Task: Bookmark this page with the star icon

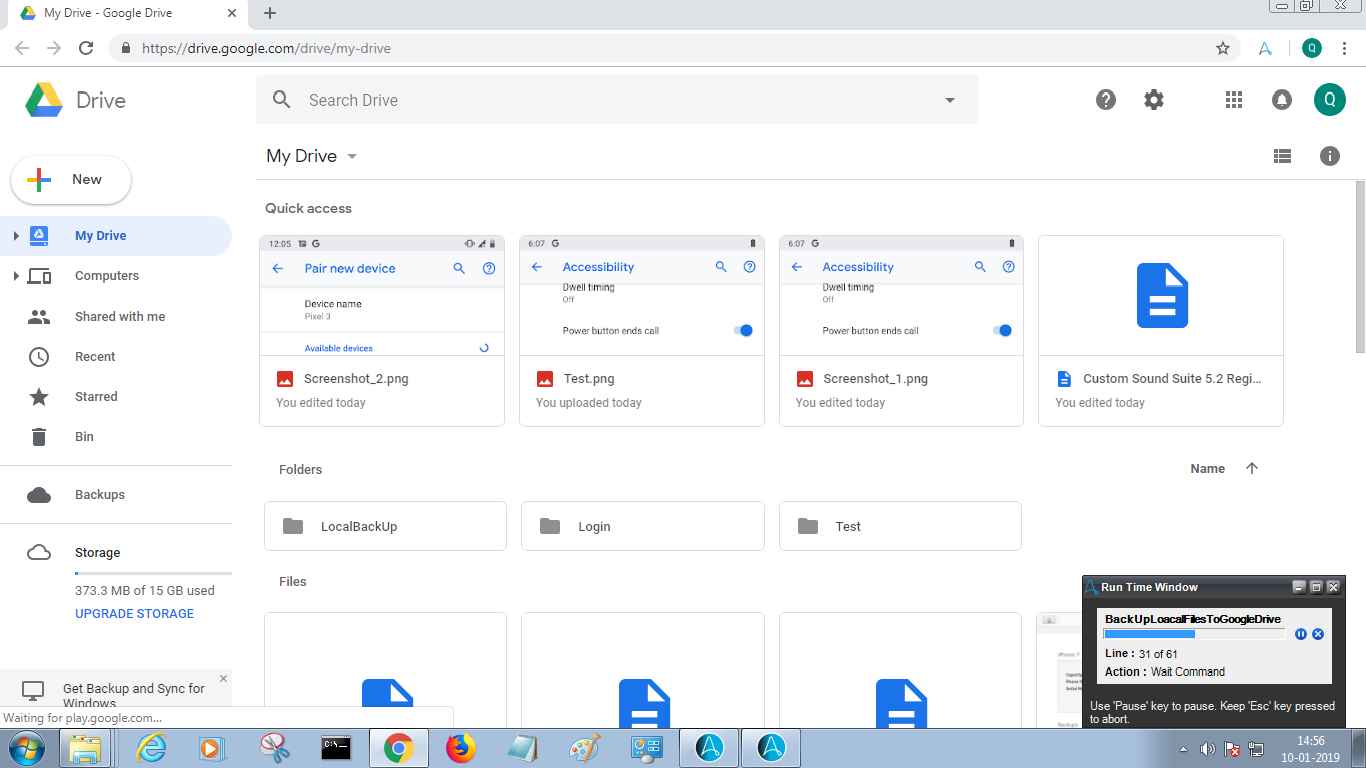Action: pos(1222,48)
